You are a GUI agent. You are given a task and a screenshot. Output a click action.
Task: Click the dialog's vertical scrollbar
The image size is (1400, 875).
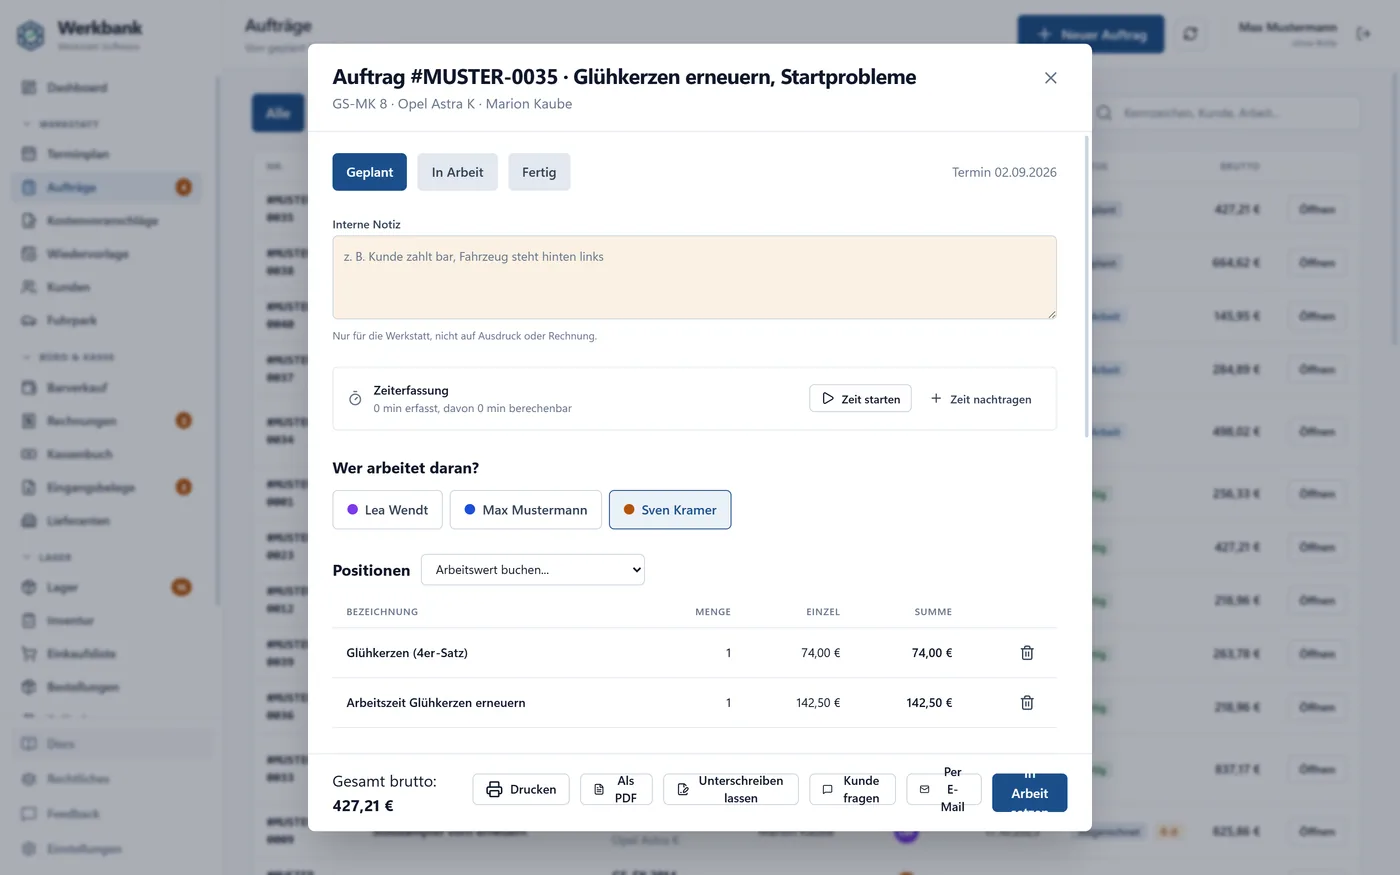point(1087,287)
